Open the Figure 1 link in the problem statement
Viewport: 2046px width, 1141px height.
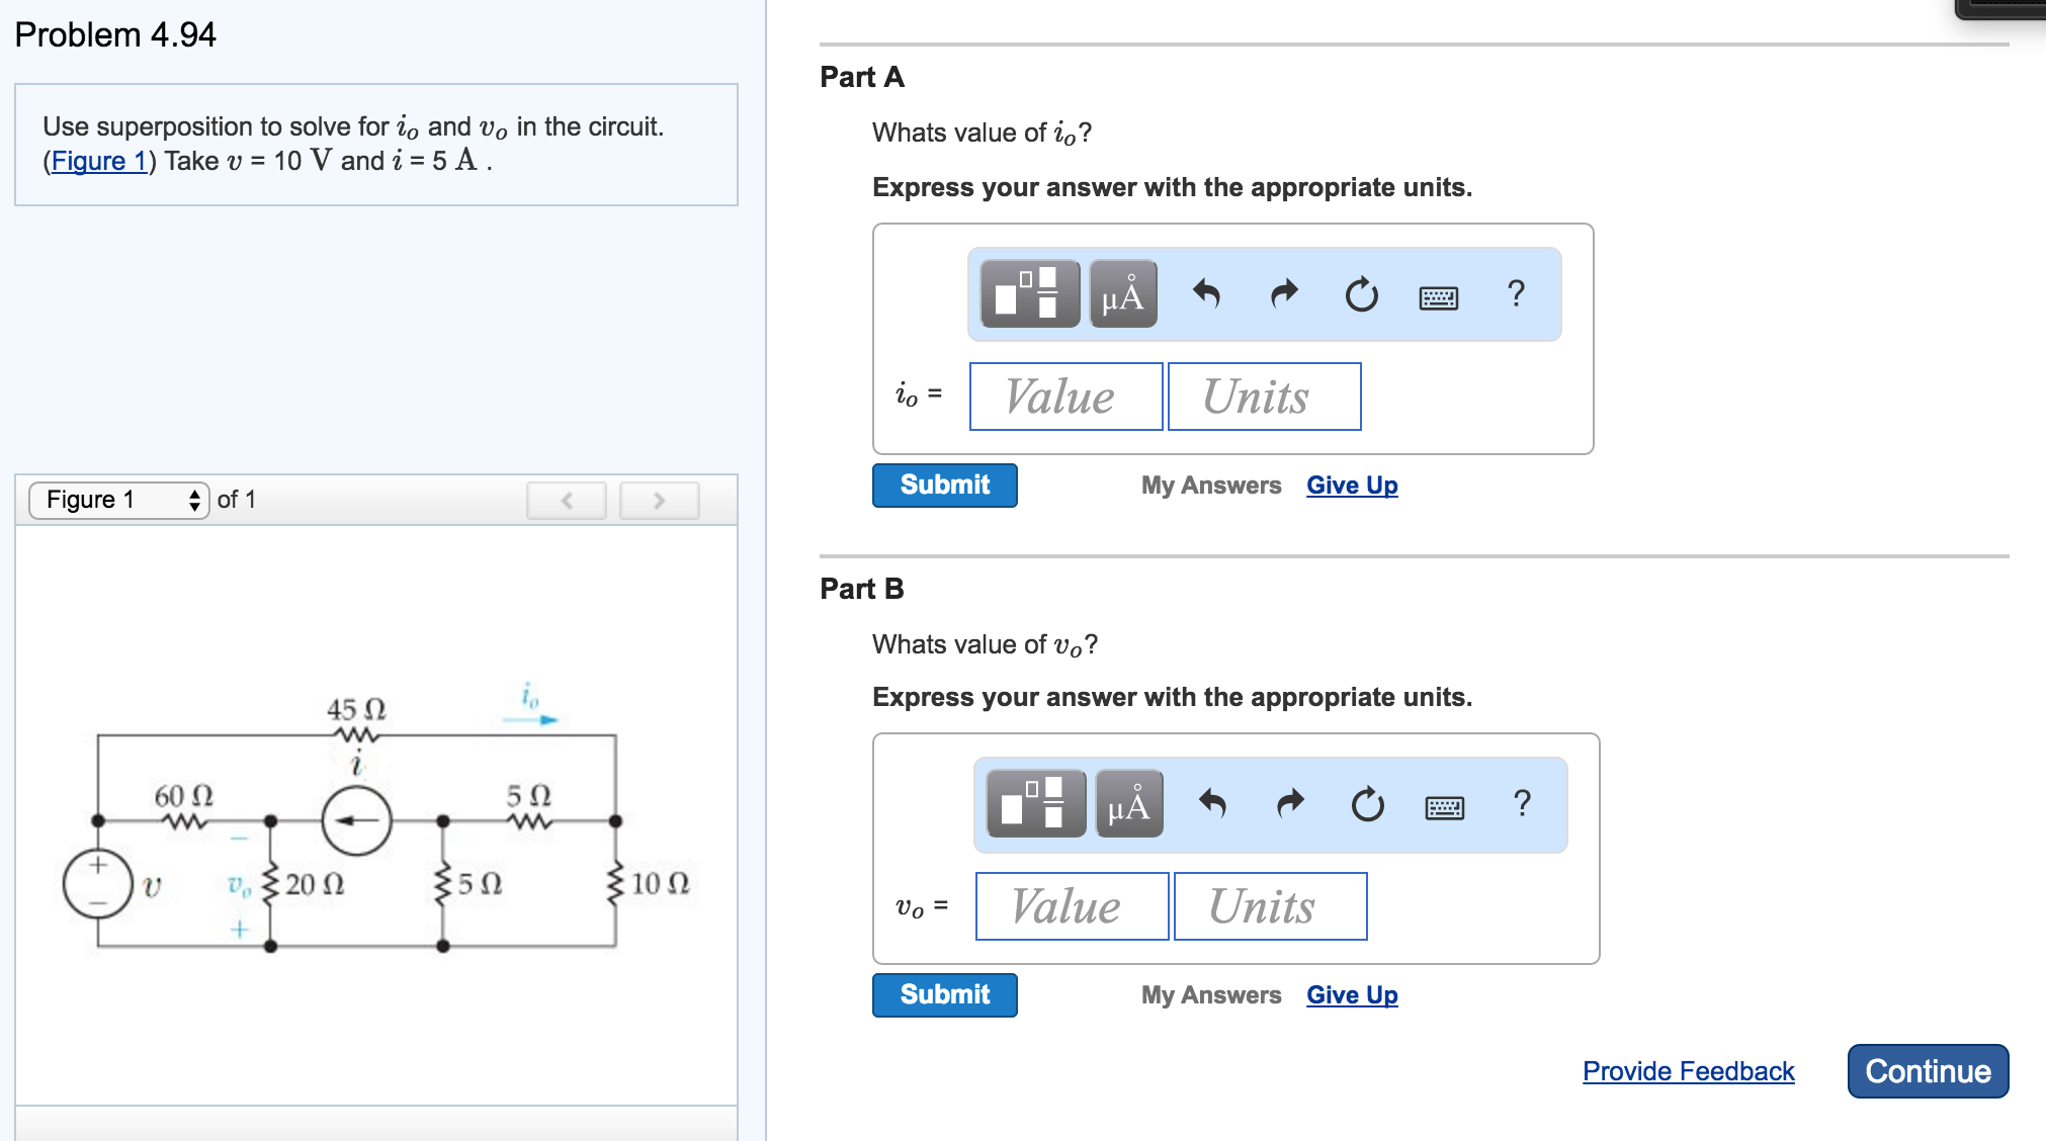[99, 160]
